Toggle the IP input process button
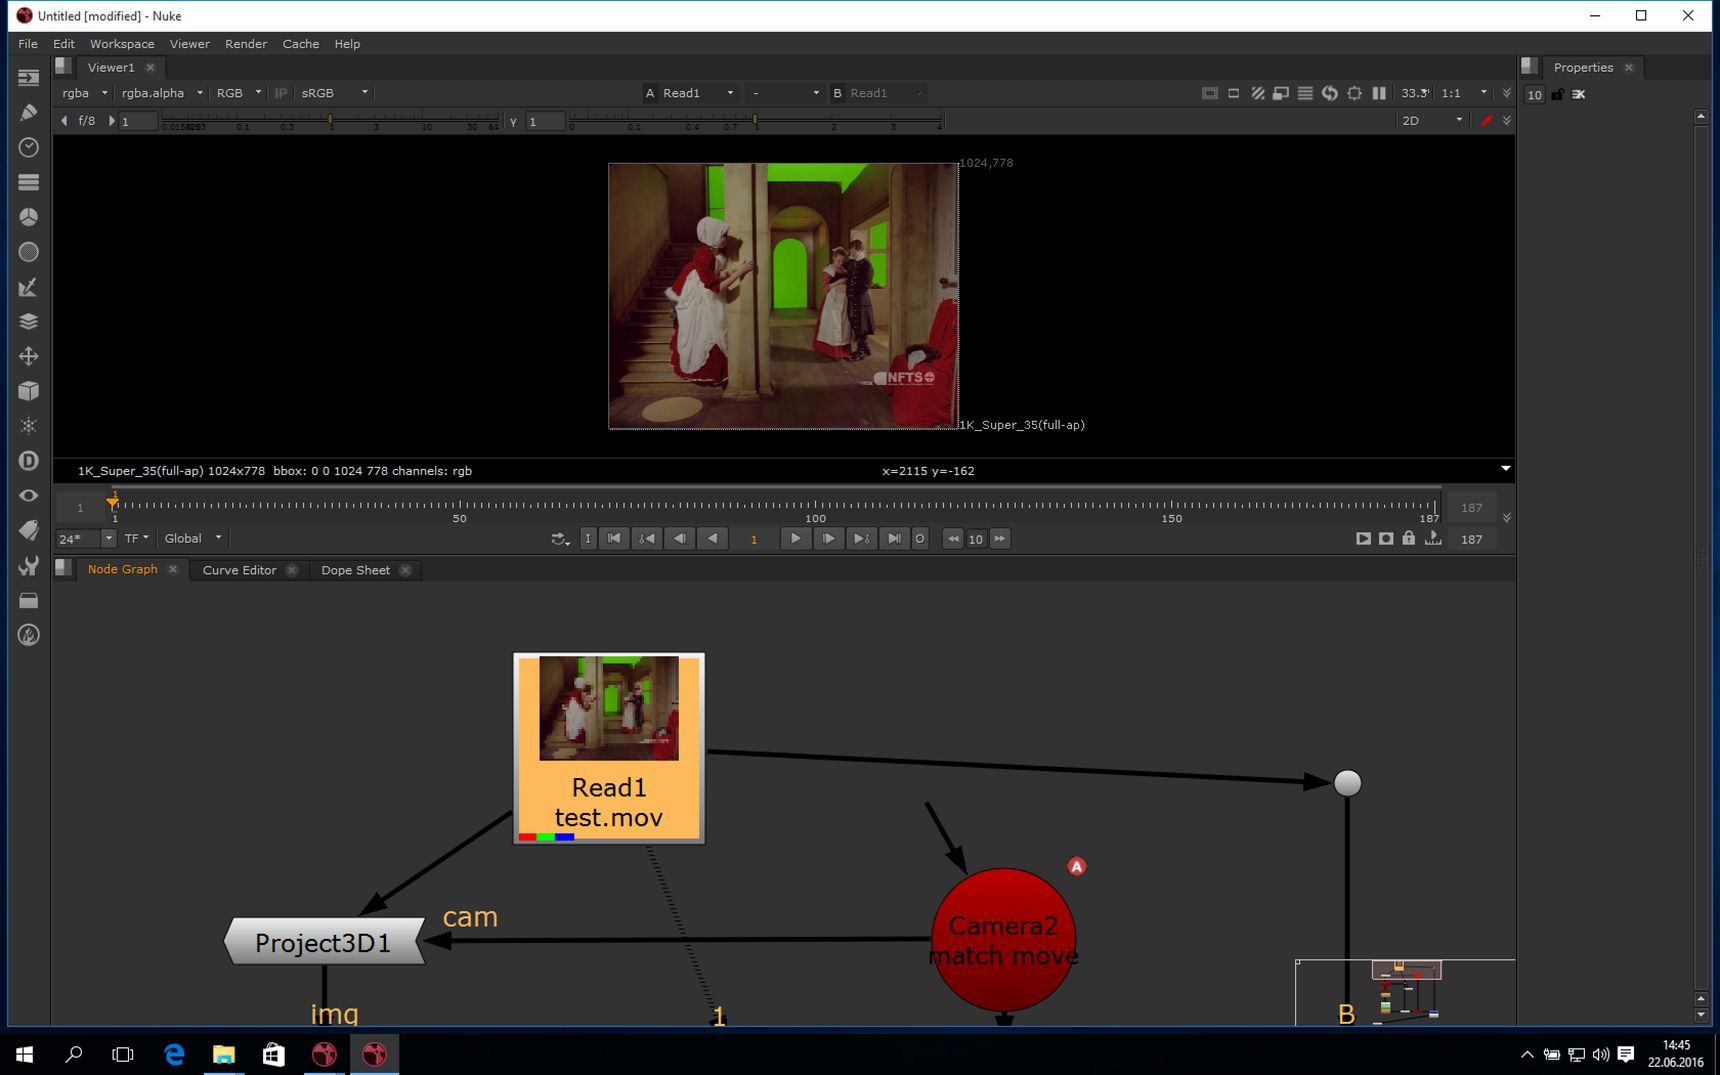This screenshot has width=1720, height=1075. tap(281, 93)
